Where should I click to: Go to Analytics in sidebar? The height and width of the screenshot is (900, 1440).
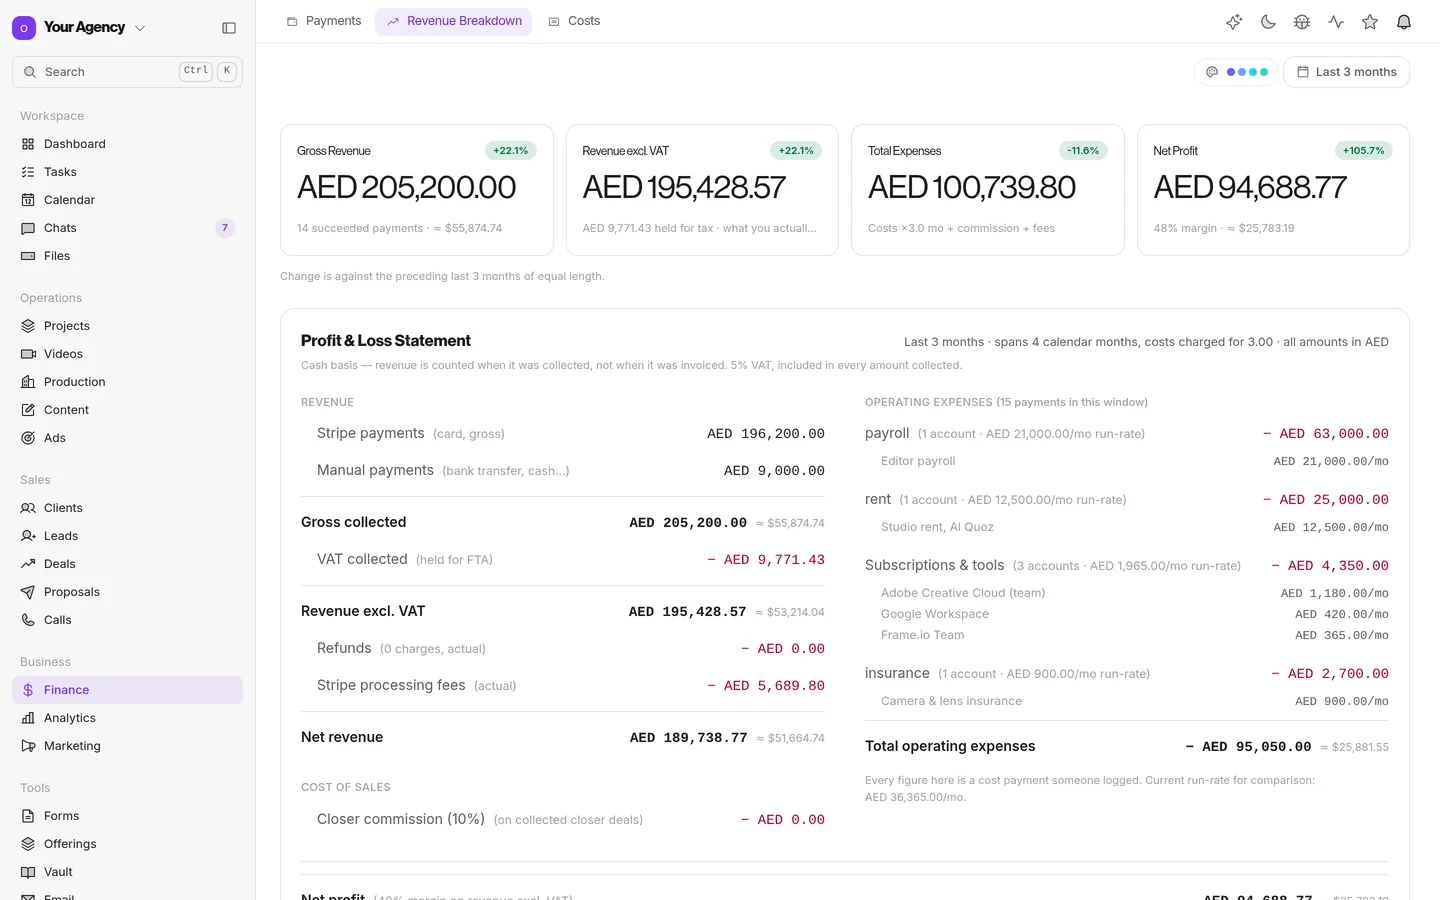(127, 718)
